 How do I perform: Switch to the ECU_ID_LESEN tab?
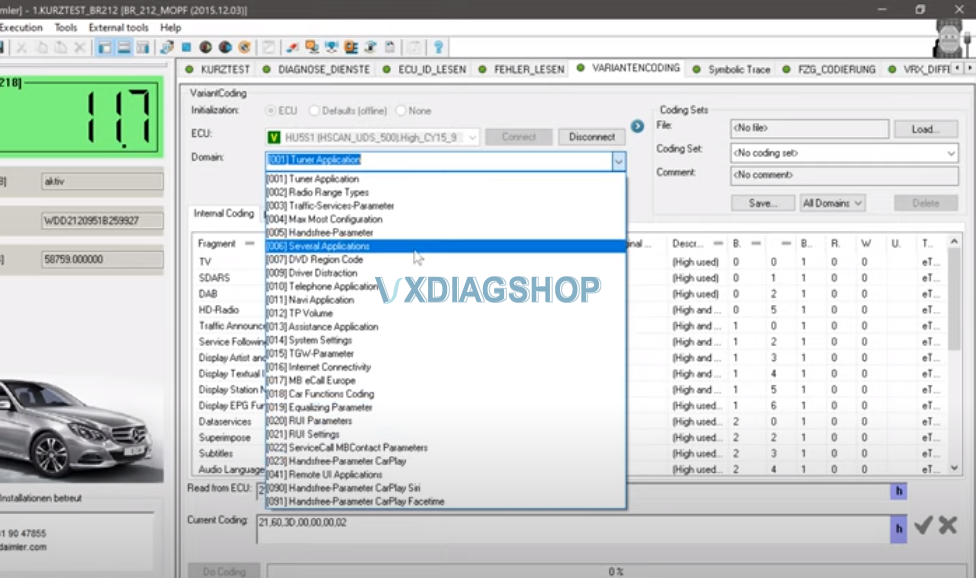(x=425, y=69)
